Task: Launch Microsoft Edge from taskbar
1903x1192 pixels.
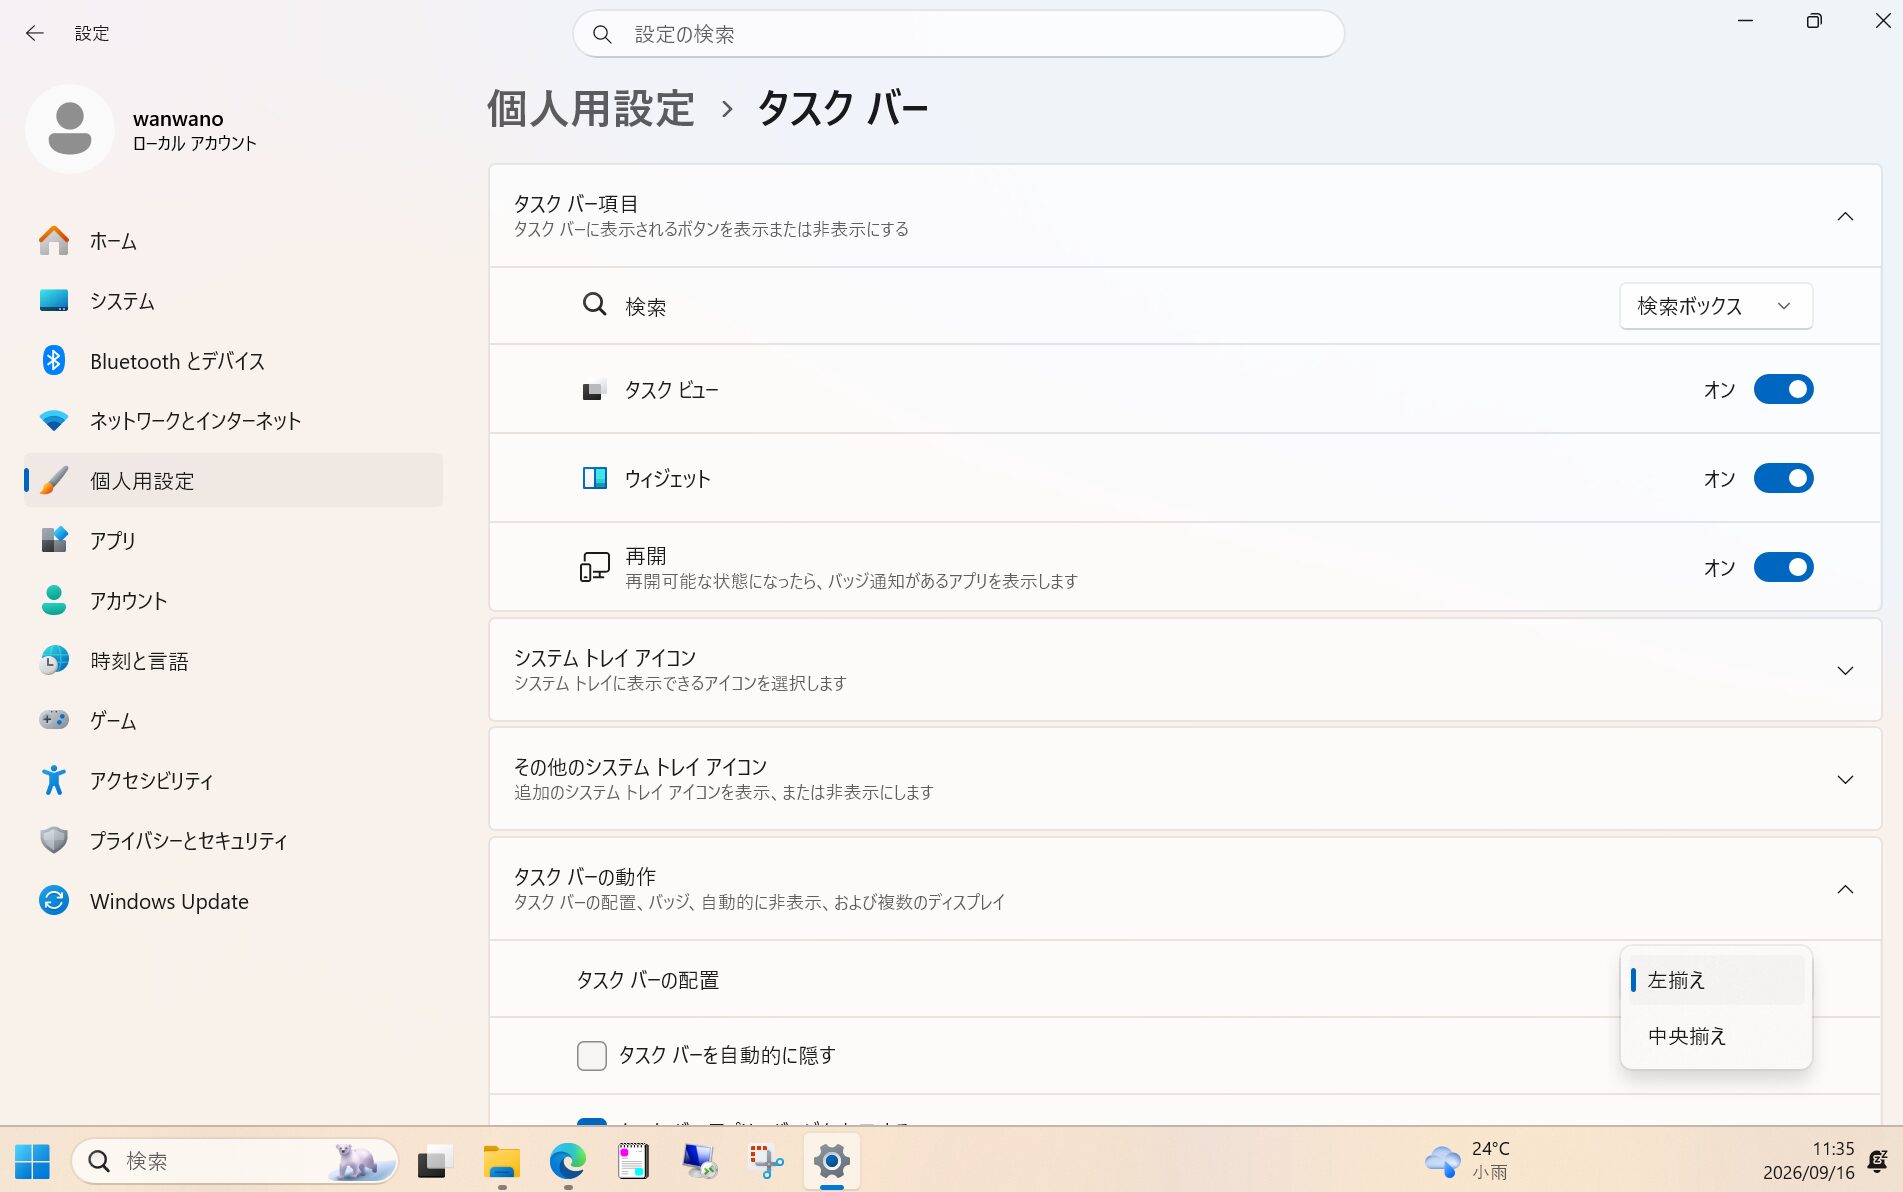Action: (x=567, y=1161)
